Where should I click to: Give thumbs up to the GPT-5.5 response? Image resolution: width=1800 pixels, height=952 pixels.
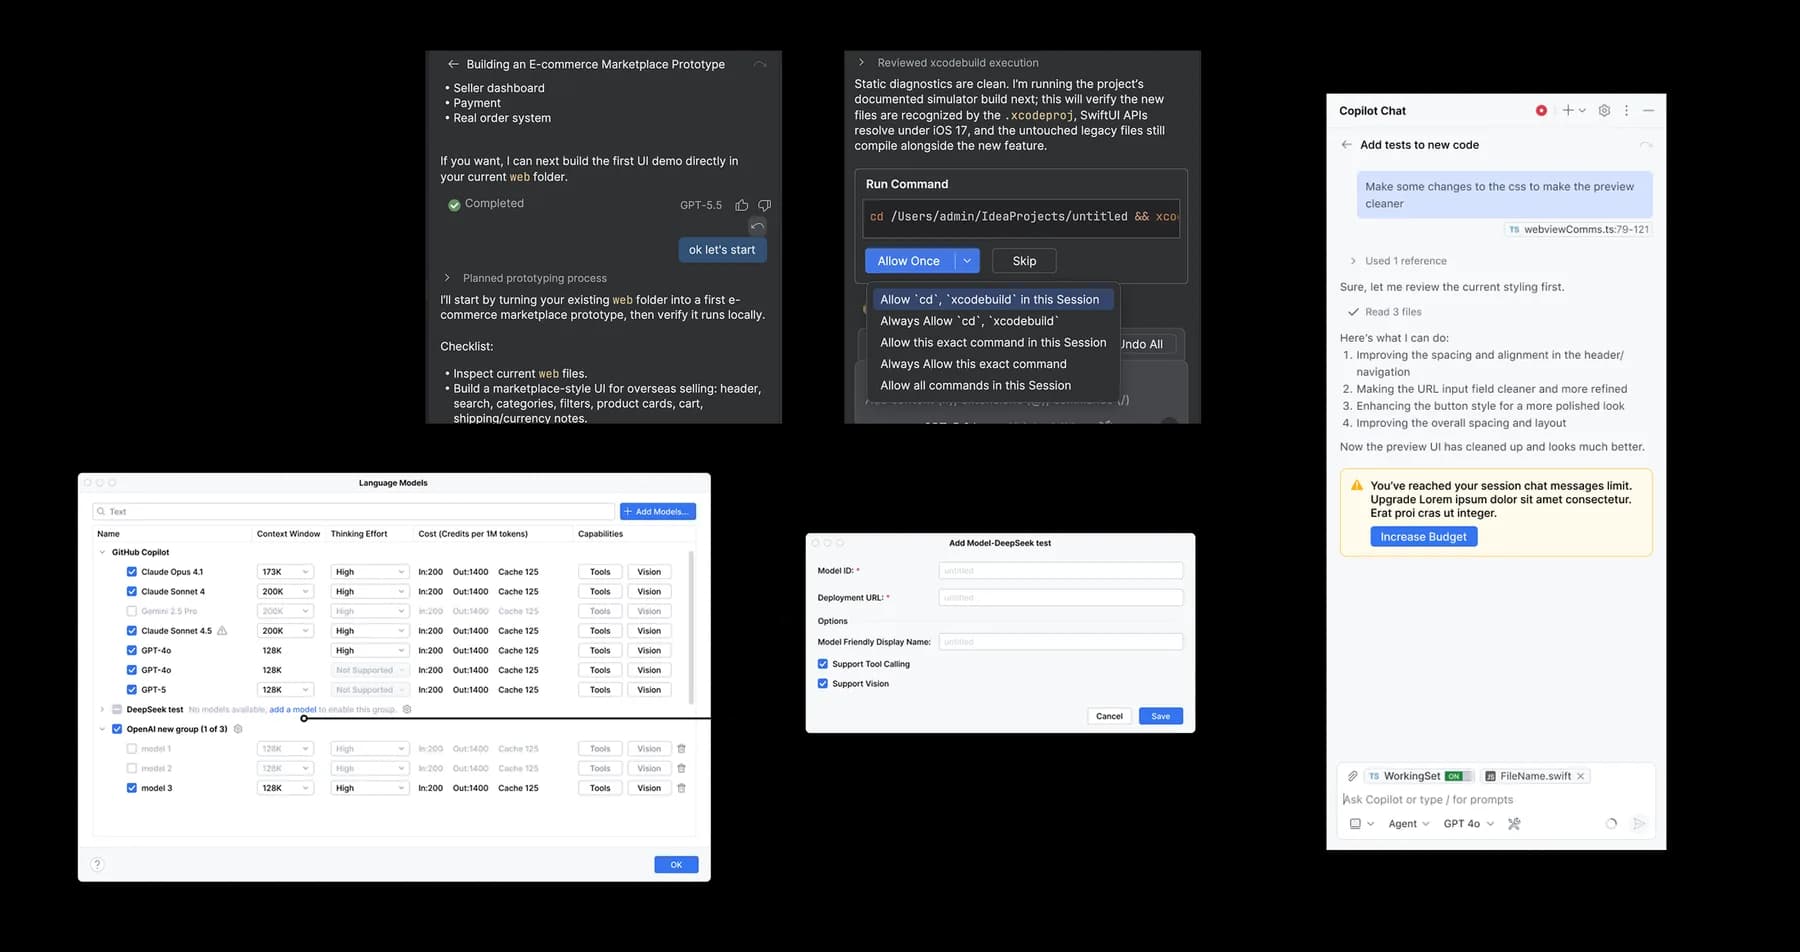click(742, 205)
